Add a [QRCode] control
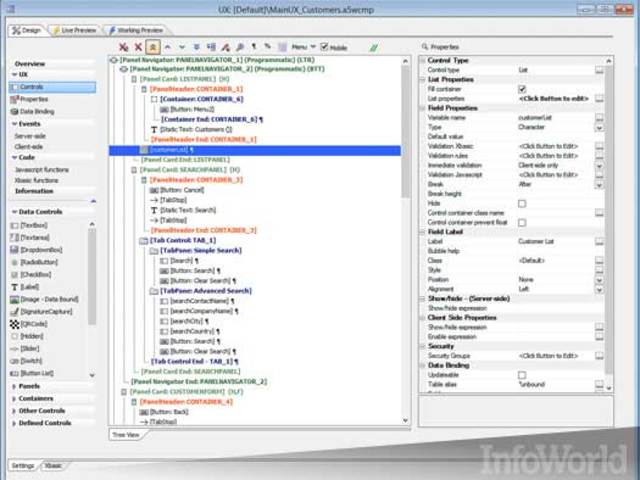This screenshot has width=640, height=480. pos(29,324)
